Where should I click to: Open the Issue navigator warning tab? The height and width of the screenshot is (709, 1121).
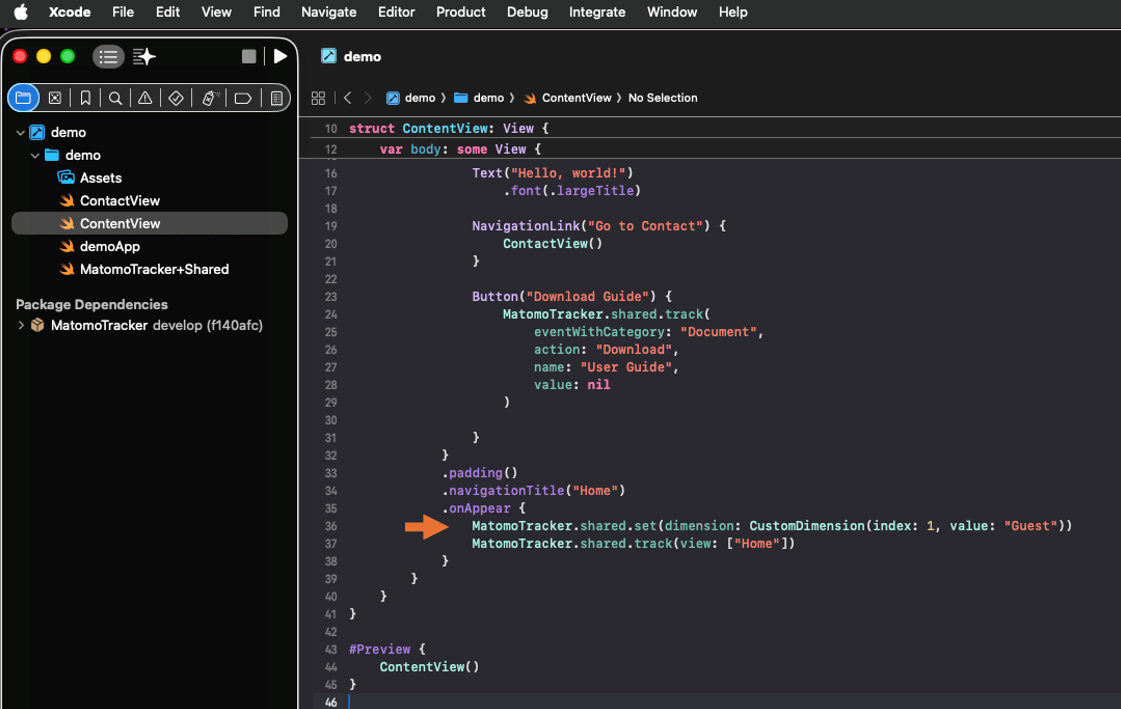[145, 98]
